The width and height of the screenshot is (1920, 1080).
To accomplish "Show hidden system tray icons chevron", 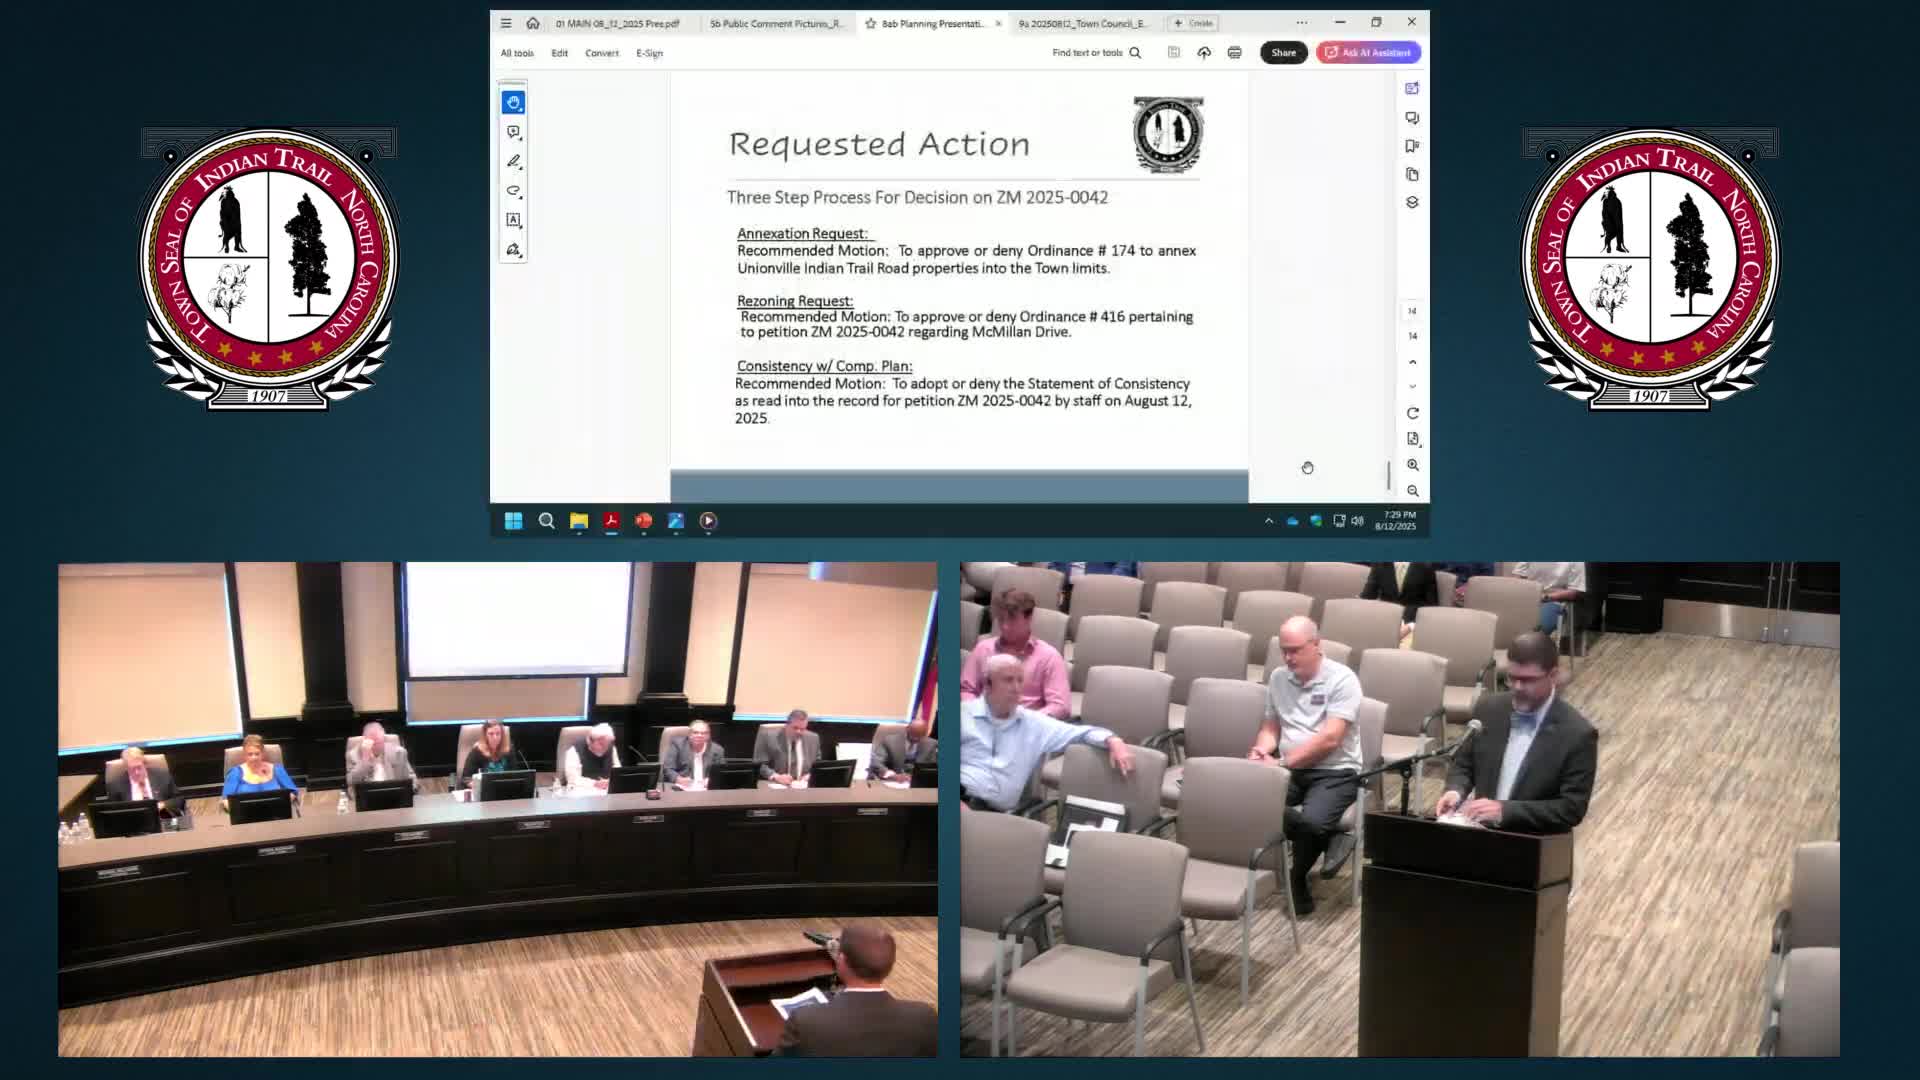I will click(x=1268, y=521).
